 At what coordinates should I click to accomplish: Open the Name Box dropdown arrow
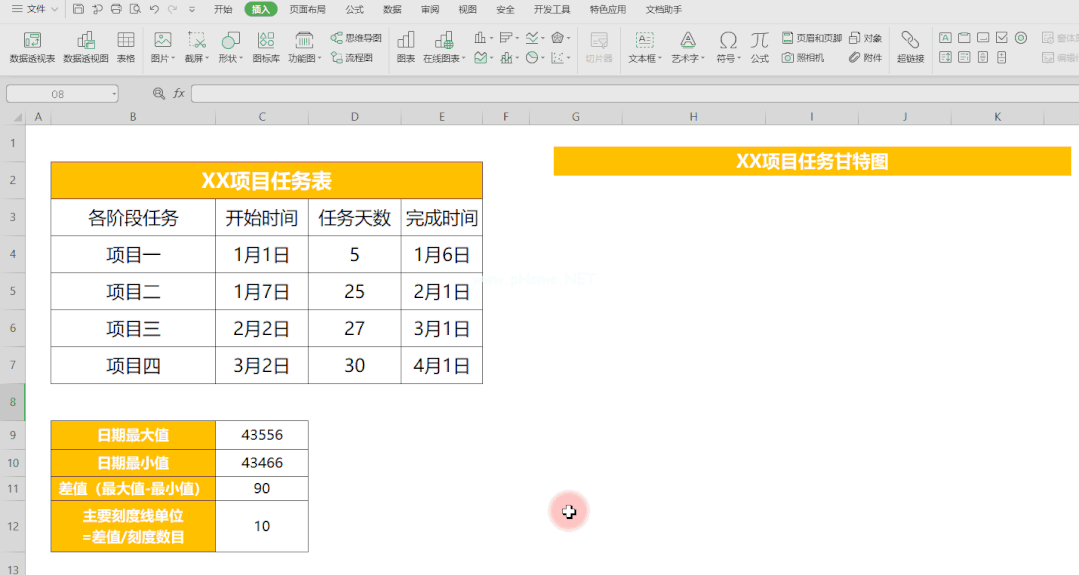click(114, 94)
